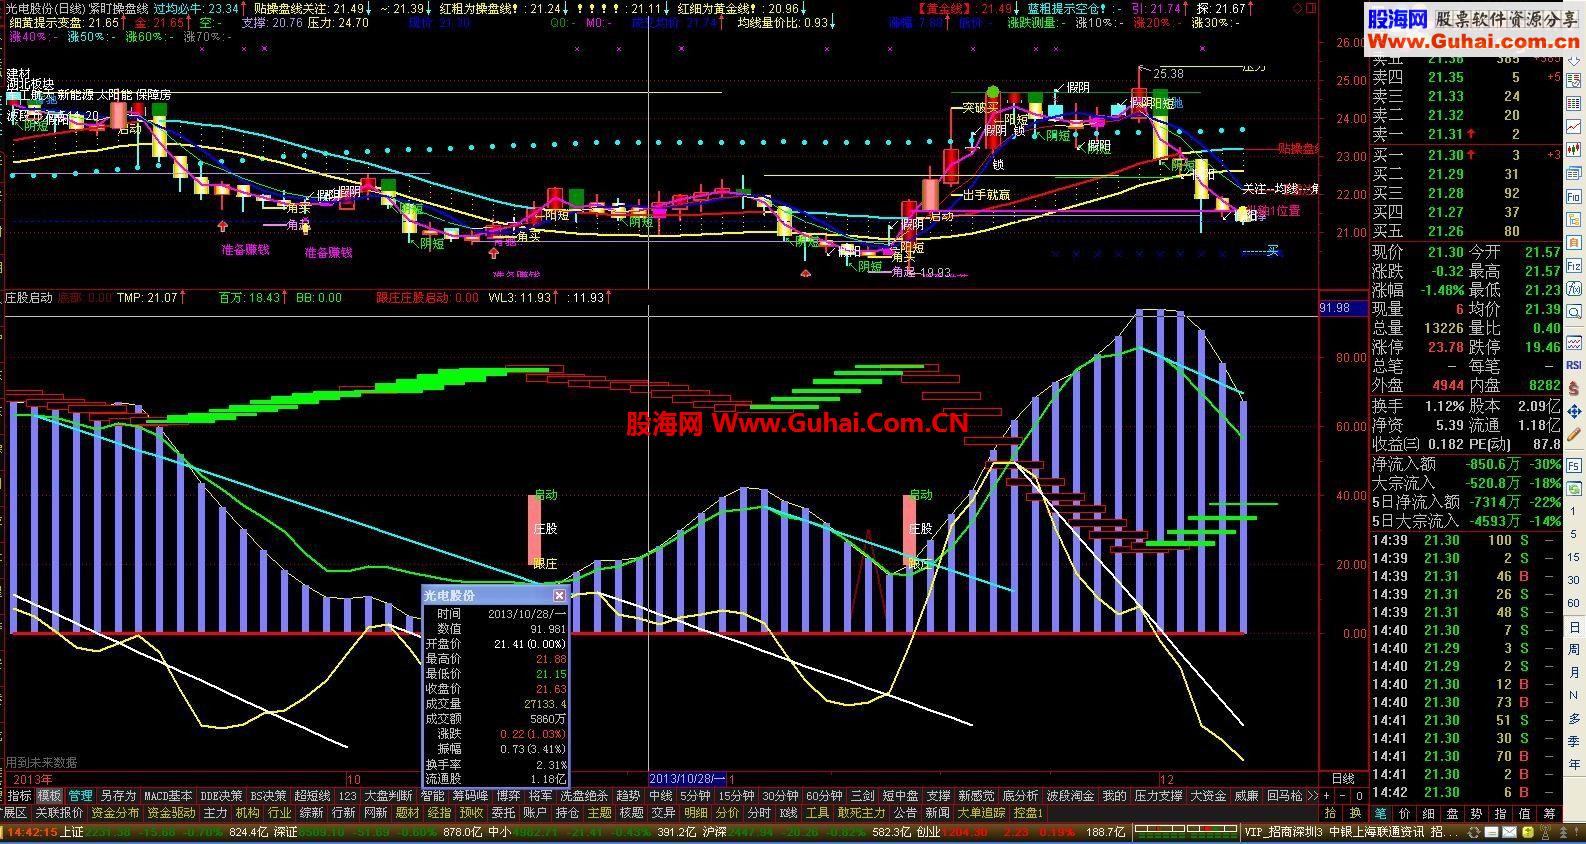Switch to 价 price tab in bottom right
This screenshot has width=1586, height=844.
click(1404, 814)
